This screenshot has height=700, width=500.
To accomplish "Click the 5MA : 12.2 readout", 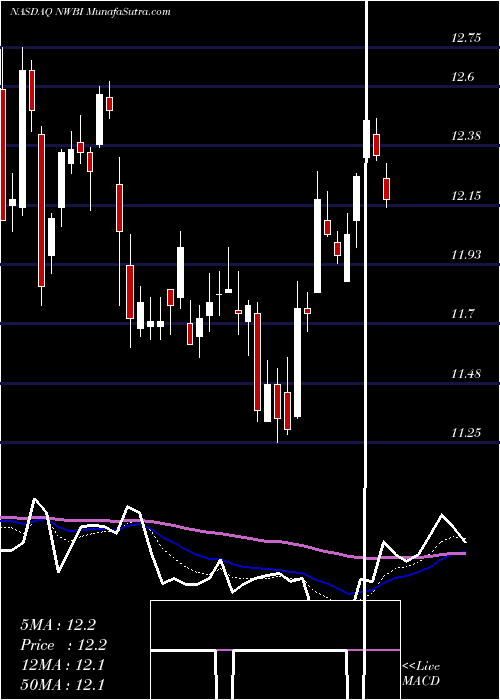I will pyautogui.click(x=58, y=625).
